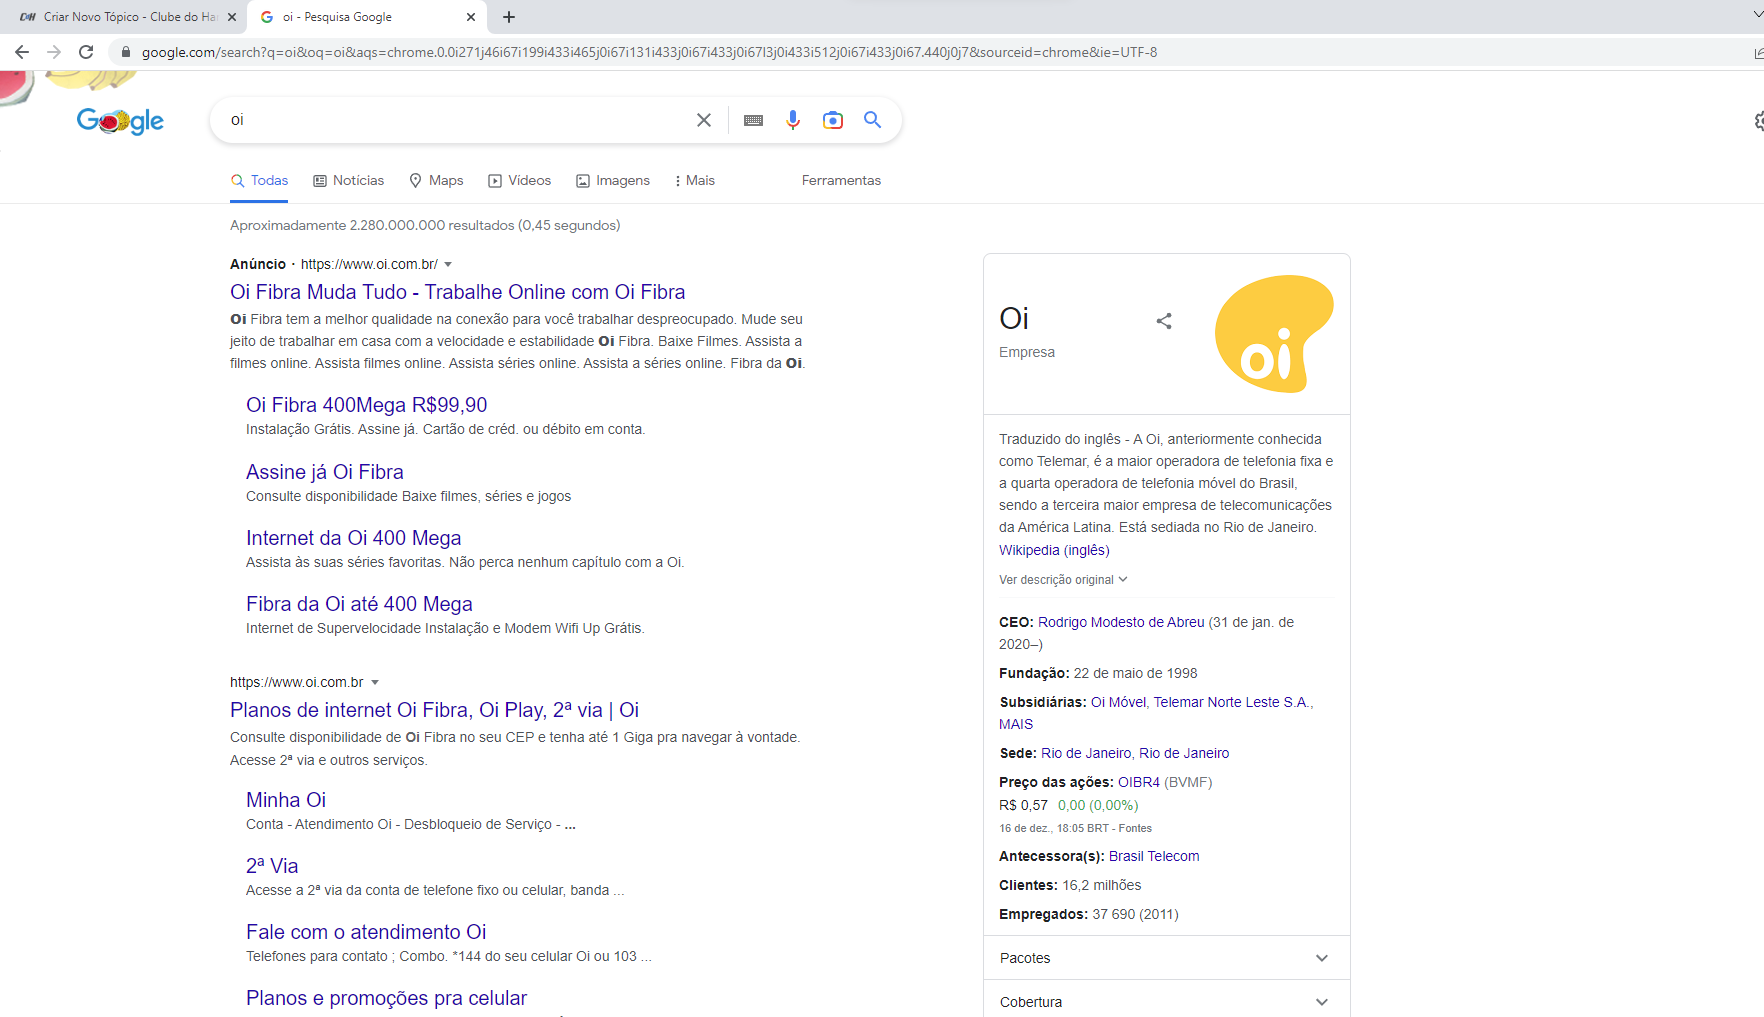Share the Oi knowledge panel
1764x1017 pixels.
coord(1164,321)
